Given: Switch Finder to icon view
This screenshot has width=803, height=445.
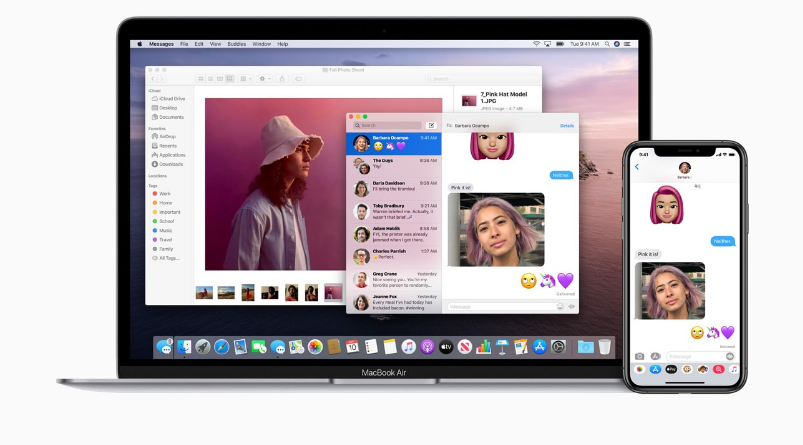Looking at the screenshot, I should (200, 79).
